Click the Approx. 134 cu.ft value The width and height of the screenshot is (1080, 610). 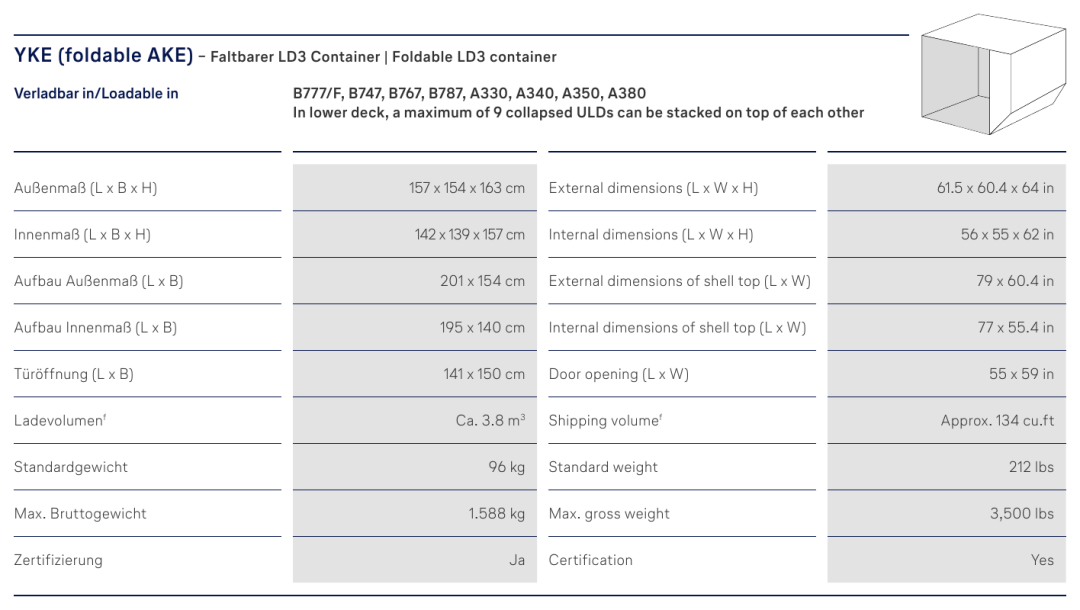click(x=997, y=421)
